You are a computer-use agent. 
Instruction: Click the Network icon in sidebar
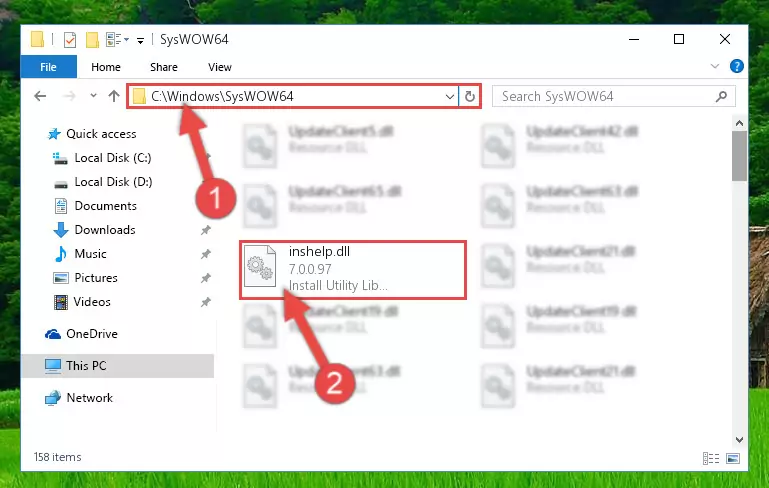(x=53, y=398)
